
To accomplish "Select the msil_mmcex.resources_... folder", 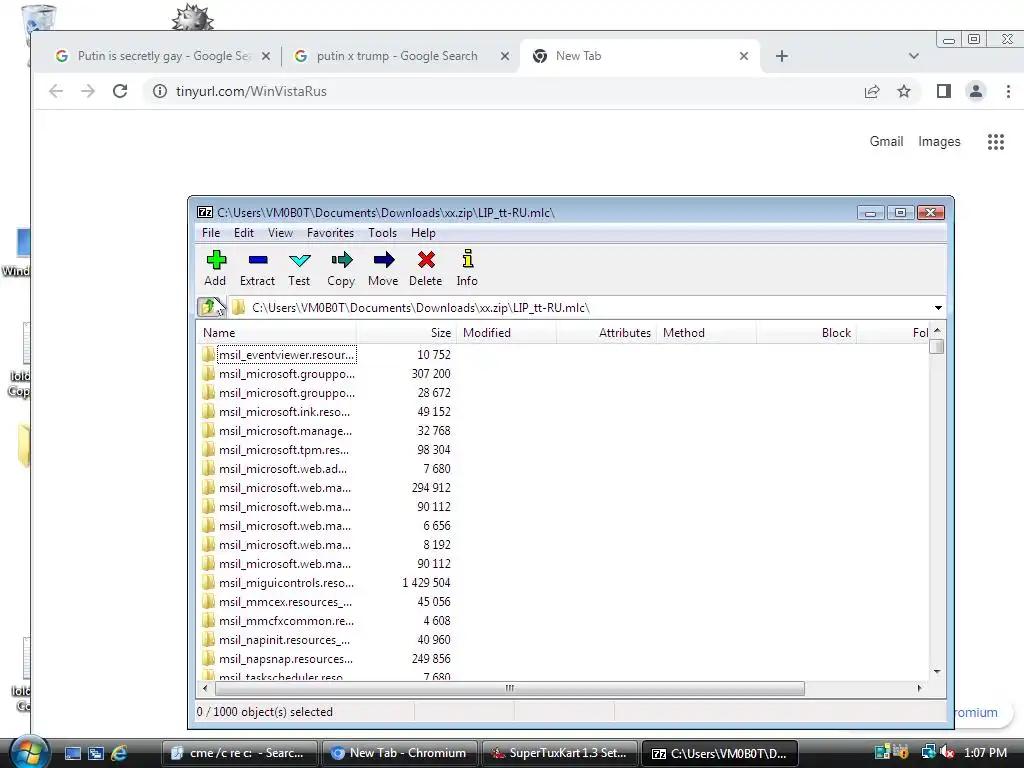I will coord(285,602).
